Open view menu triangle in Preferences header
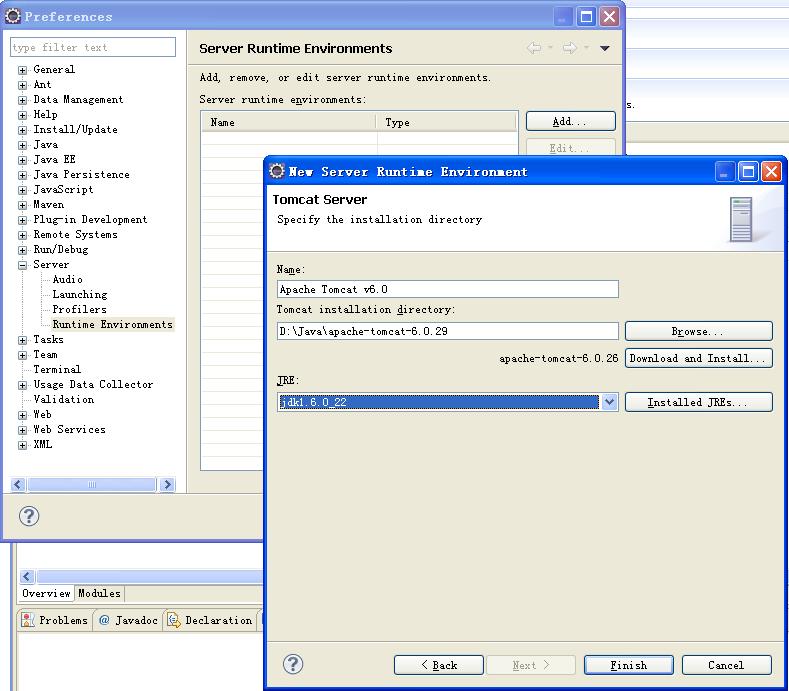 click(x=605, y=48)
